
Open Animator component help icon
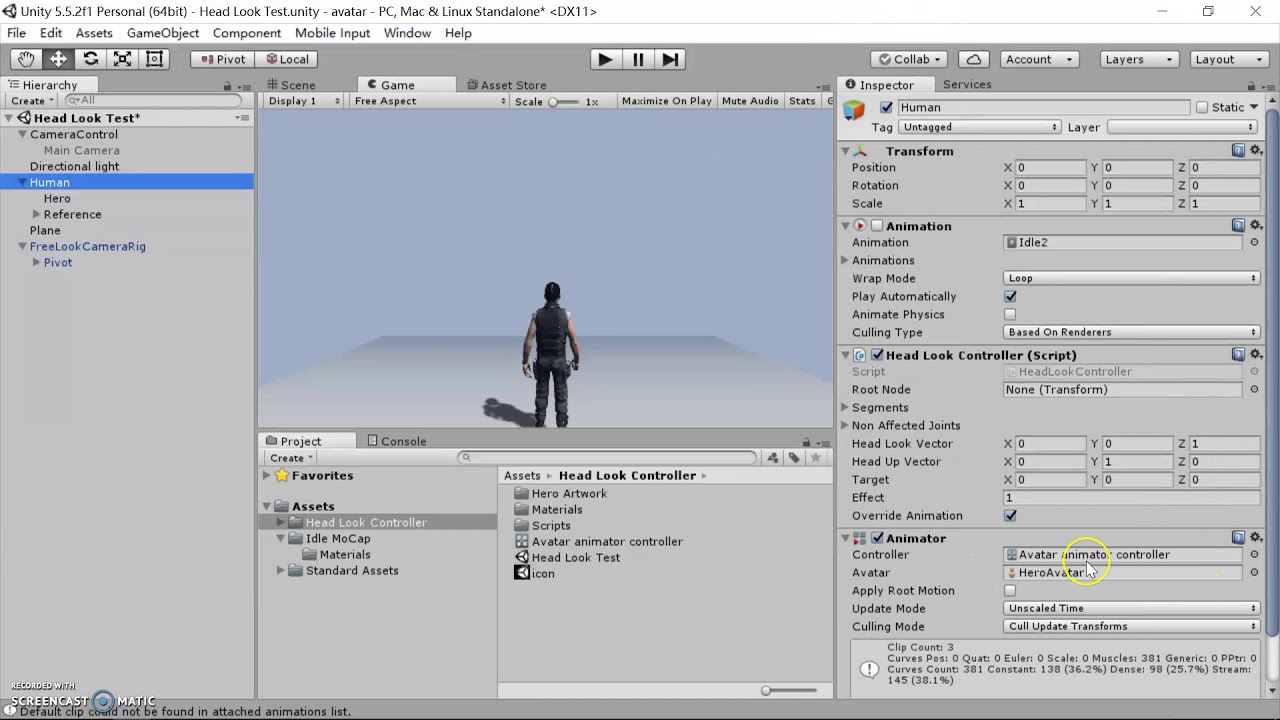(x=1238, y=537)
